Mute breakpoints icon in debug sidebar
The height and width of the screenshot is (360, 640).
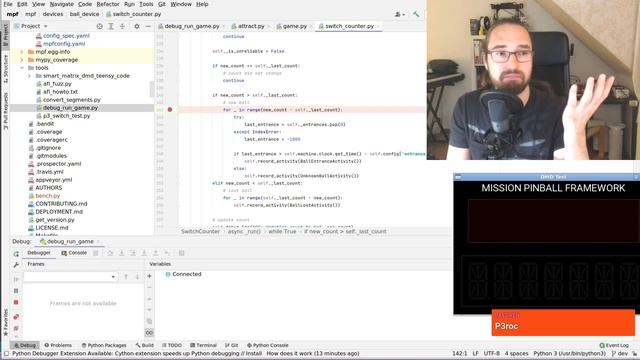[16, 328]
